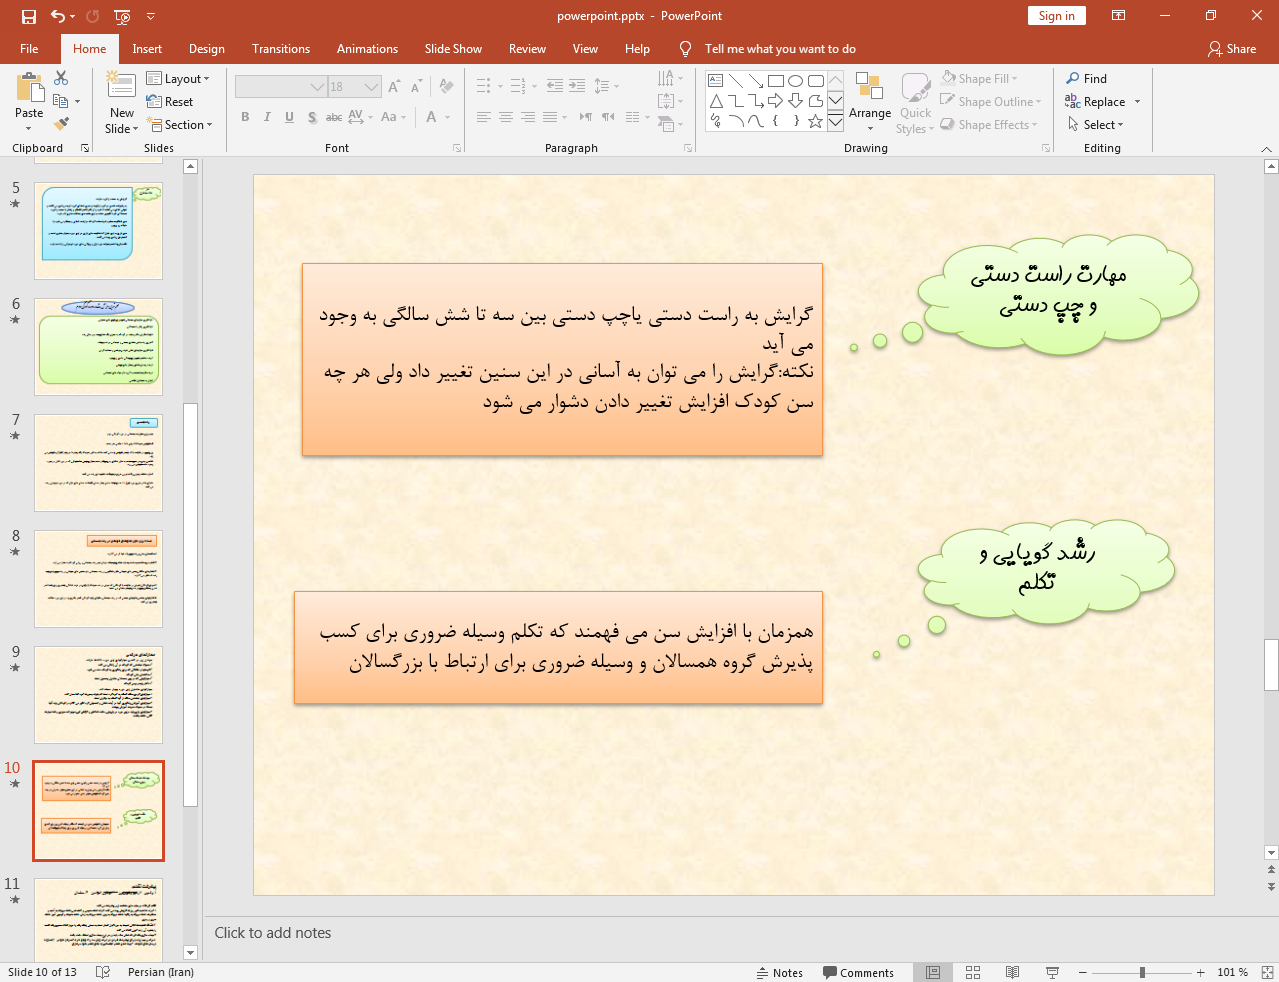Screen dimensions: 1279x982
Task: Click the zoom out minus button
Action: (x=1082, y=972)
